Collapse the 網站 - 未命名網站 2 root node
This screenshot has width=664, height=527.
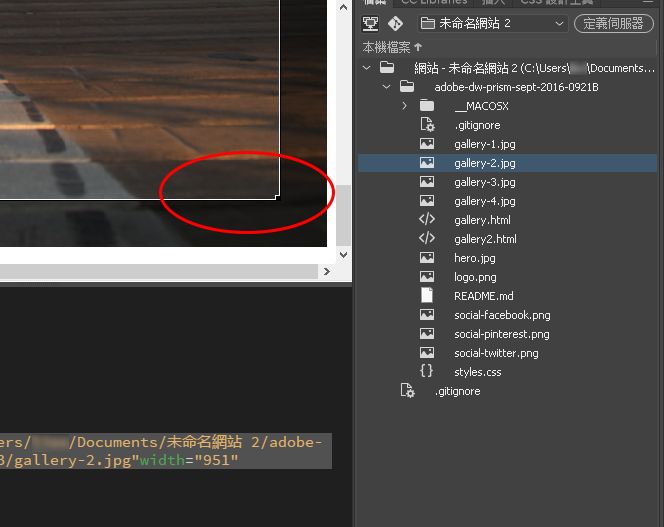[367, 68]
